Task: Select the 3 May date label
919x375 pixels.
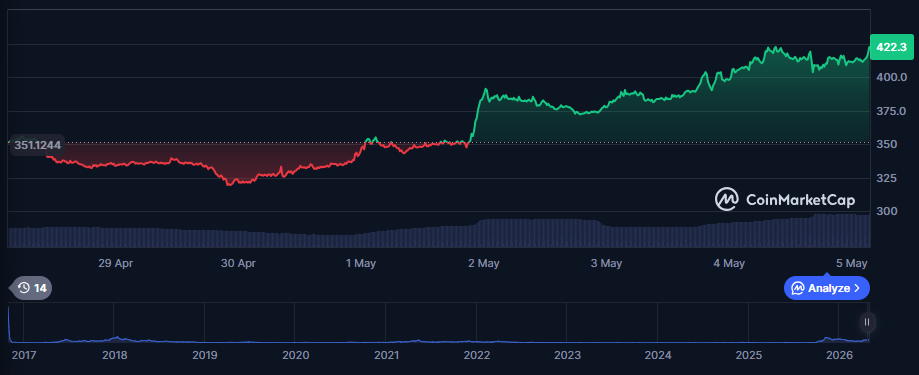Action: click(x=607, y=263)
